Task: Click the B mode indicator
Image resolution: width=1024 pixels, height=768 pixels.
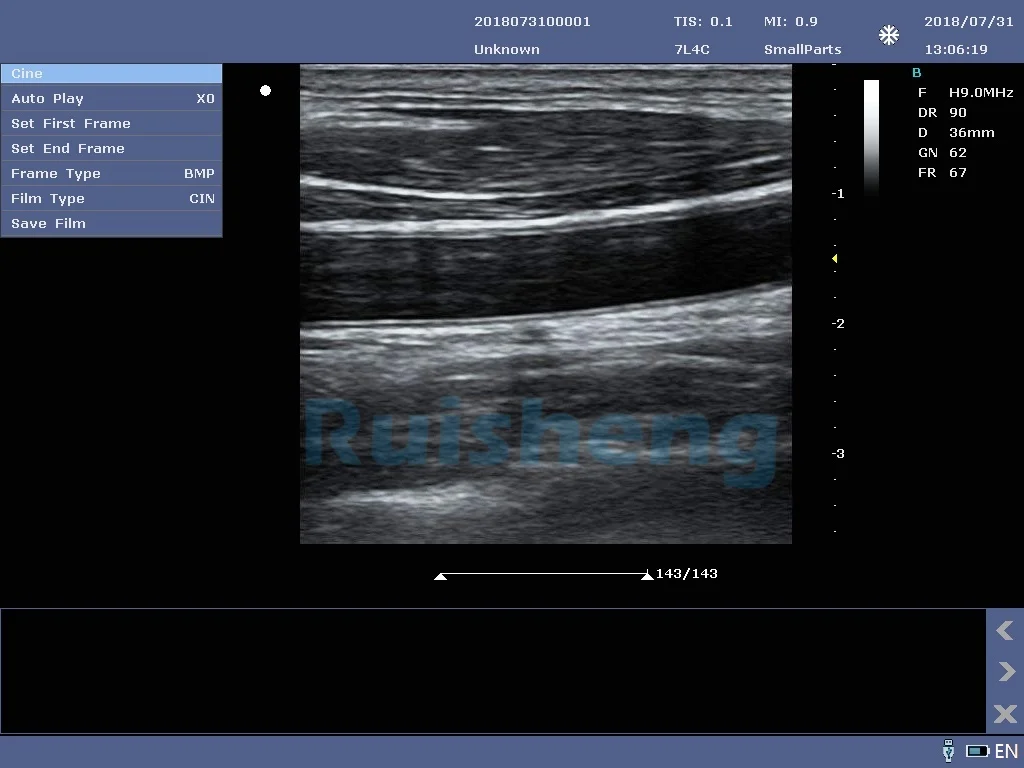Action: tap(916, 72)
